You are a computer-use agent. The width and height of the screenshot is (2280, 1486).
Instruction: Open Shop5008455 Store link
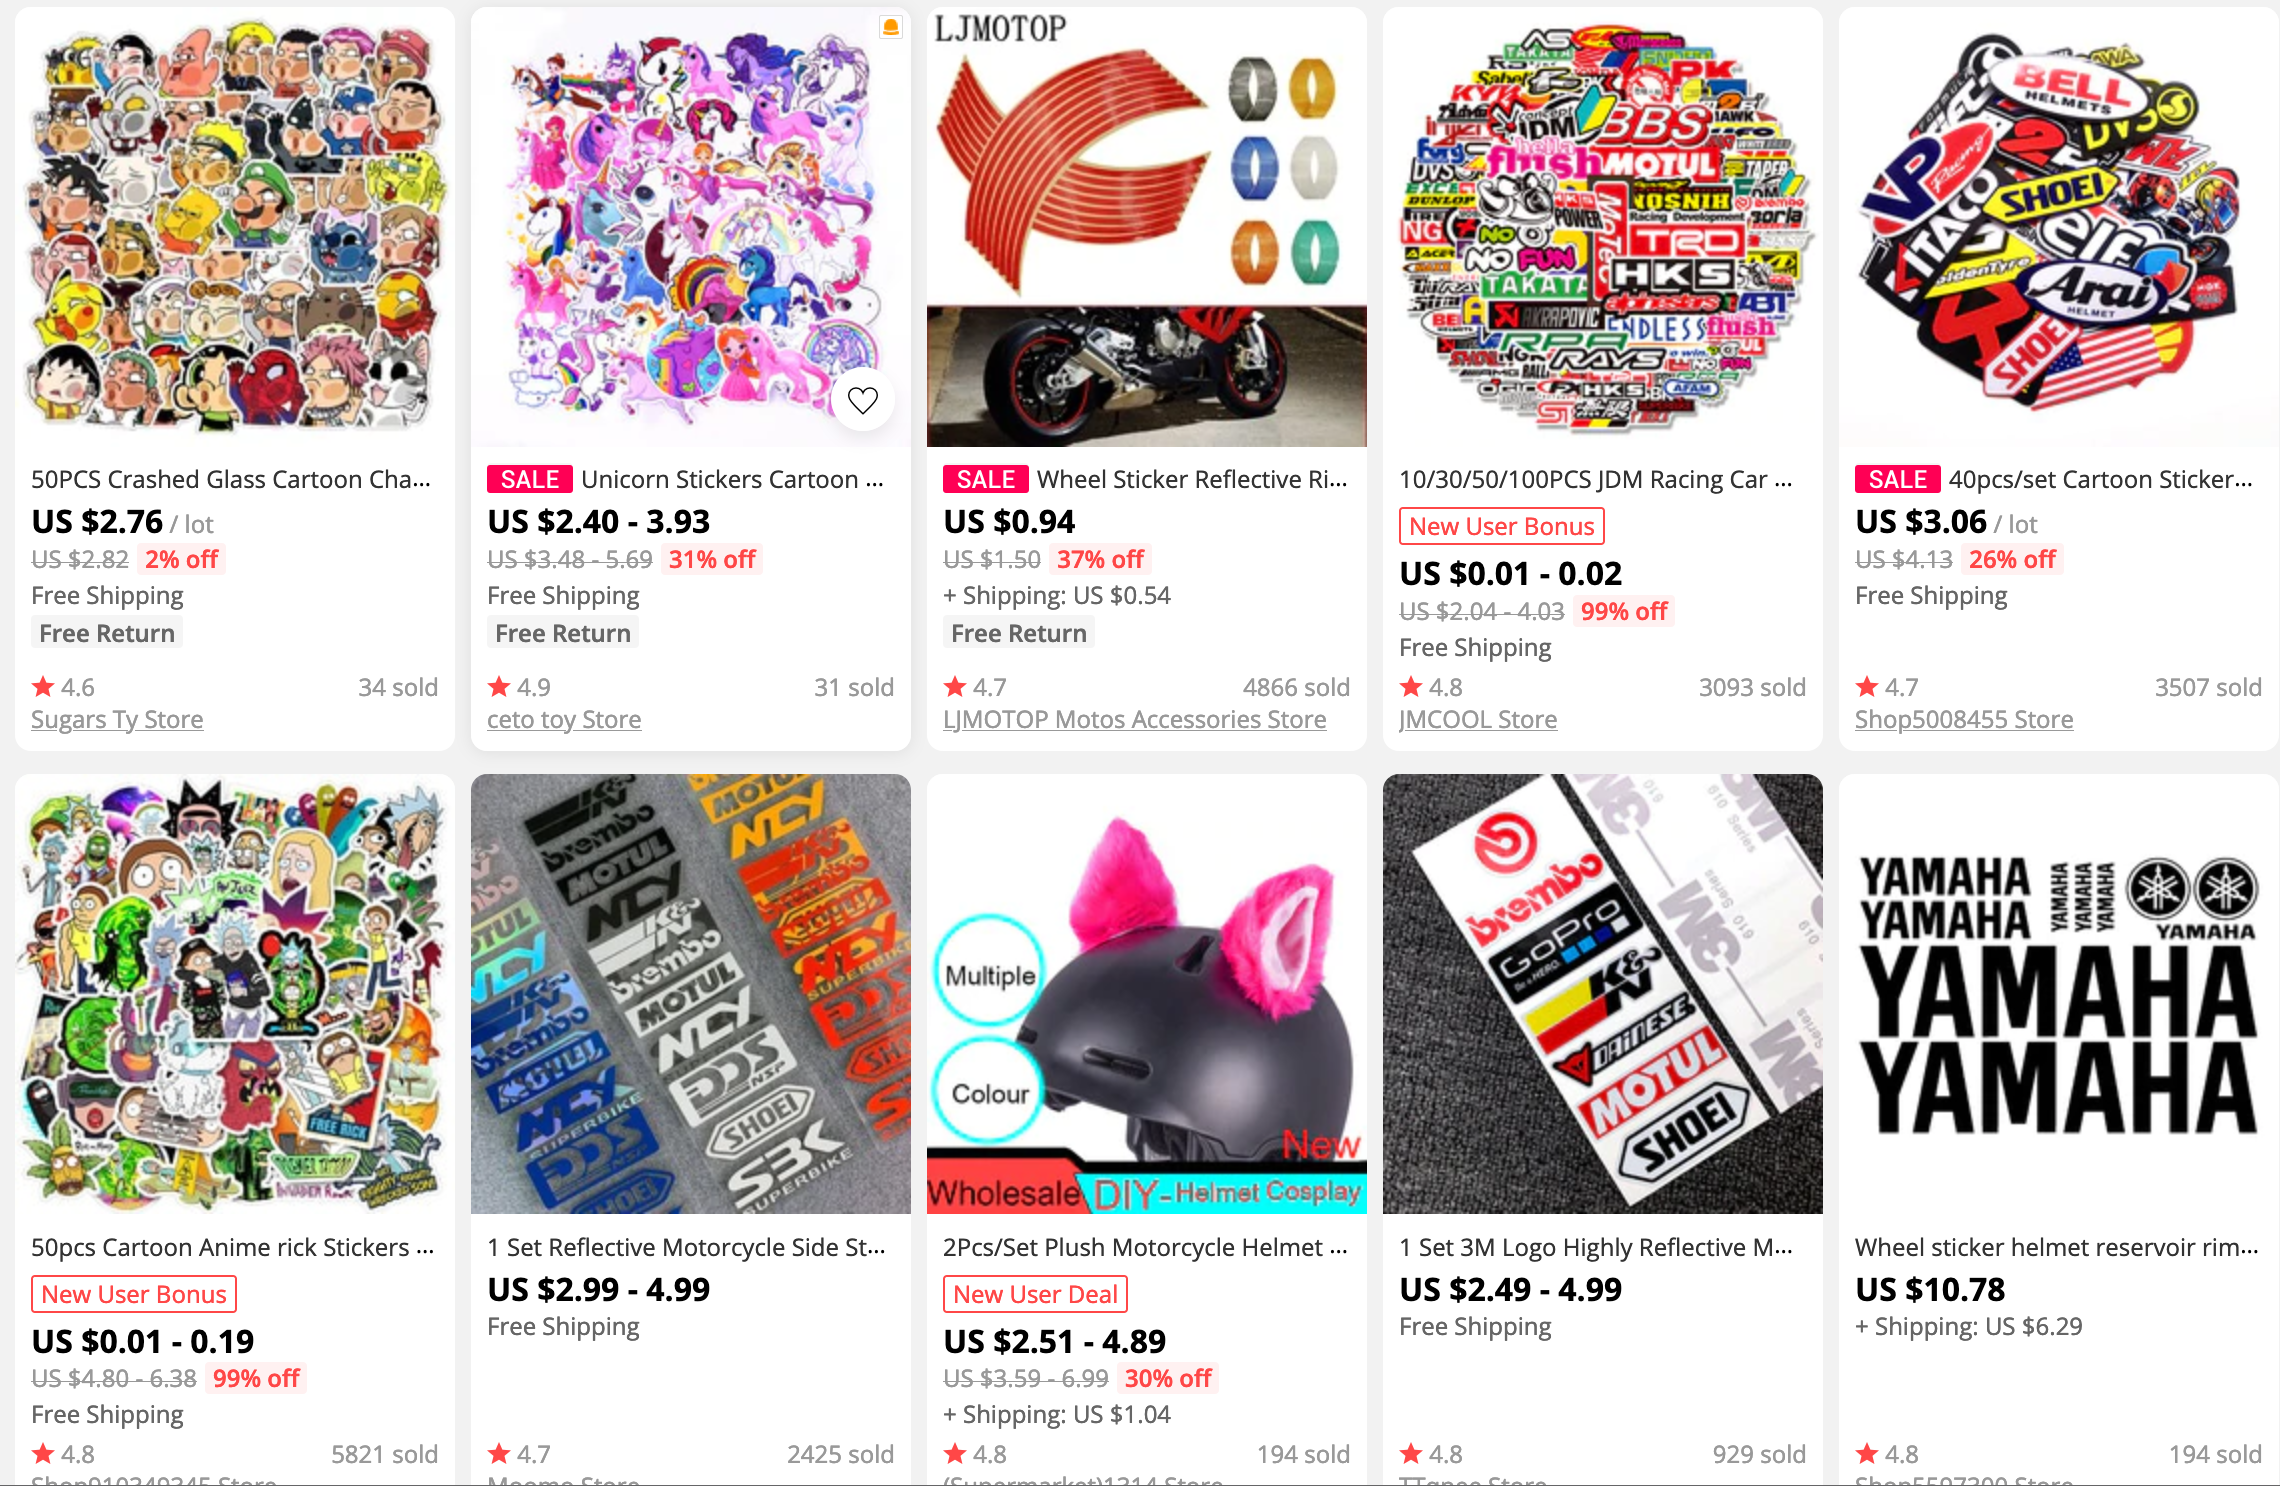point(1964,720)
